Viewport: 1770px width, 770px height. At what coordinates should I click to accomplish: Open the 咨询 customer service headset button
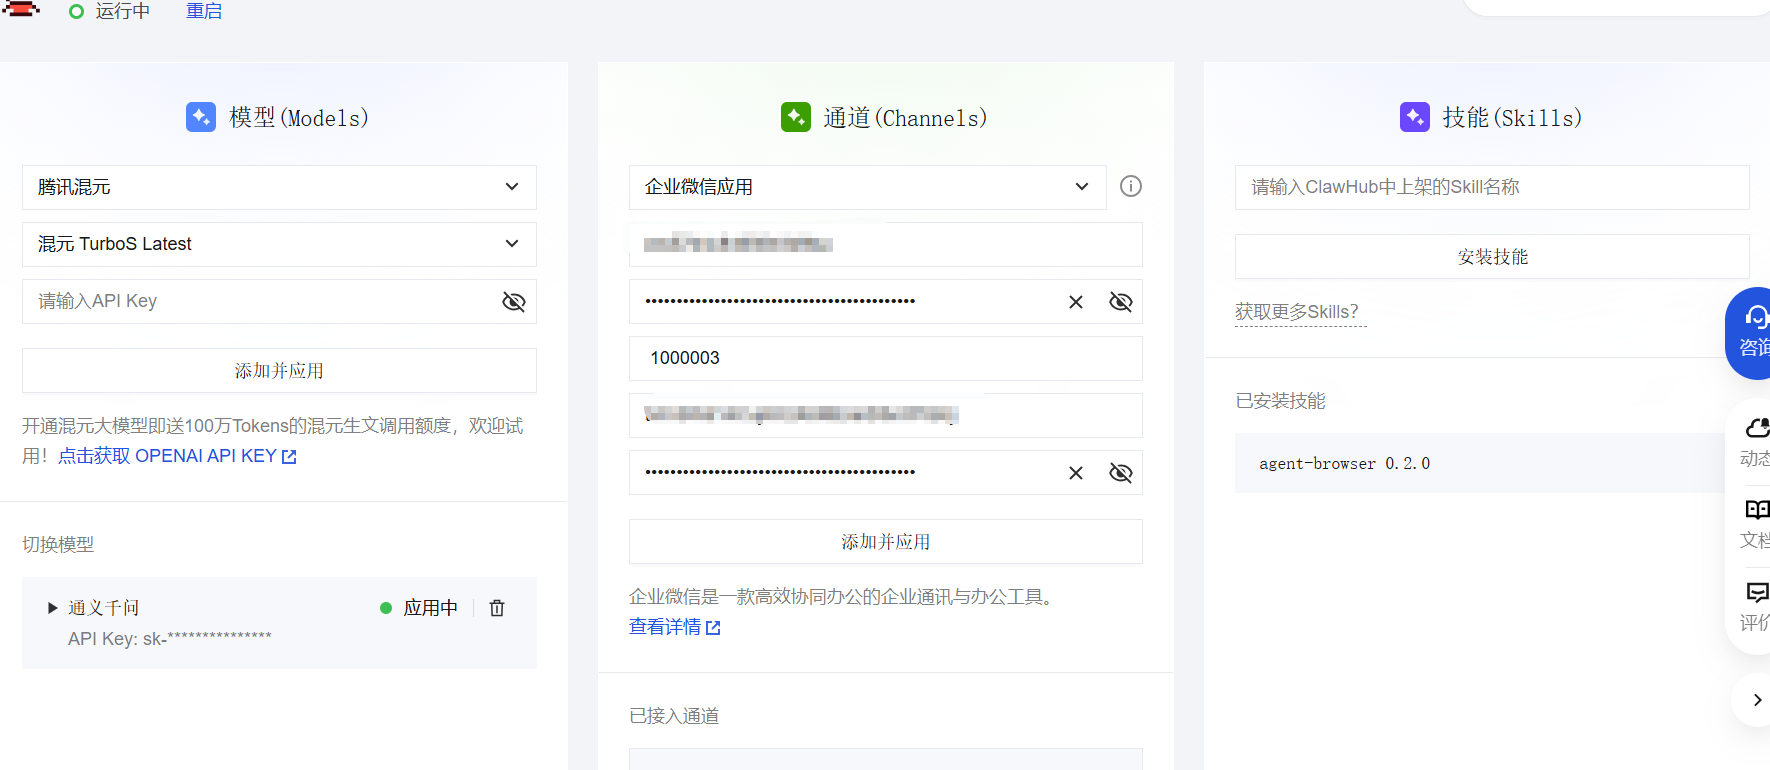tap(1750, 333)
